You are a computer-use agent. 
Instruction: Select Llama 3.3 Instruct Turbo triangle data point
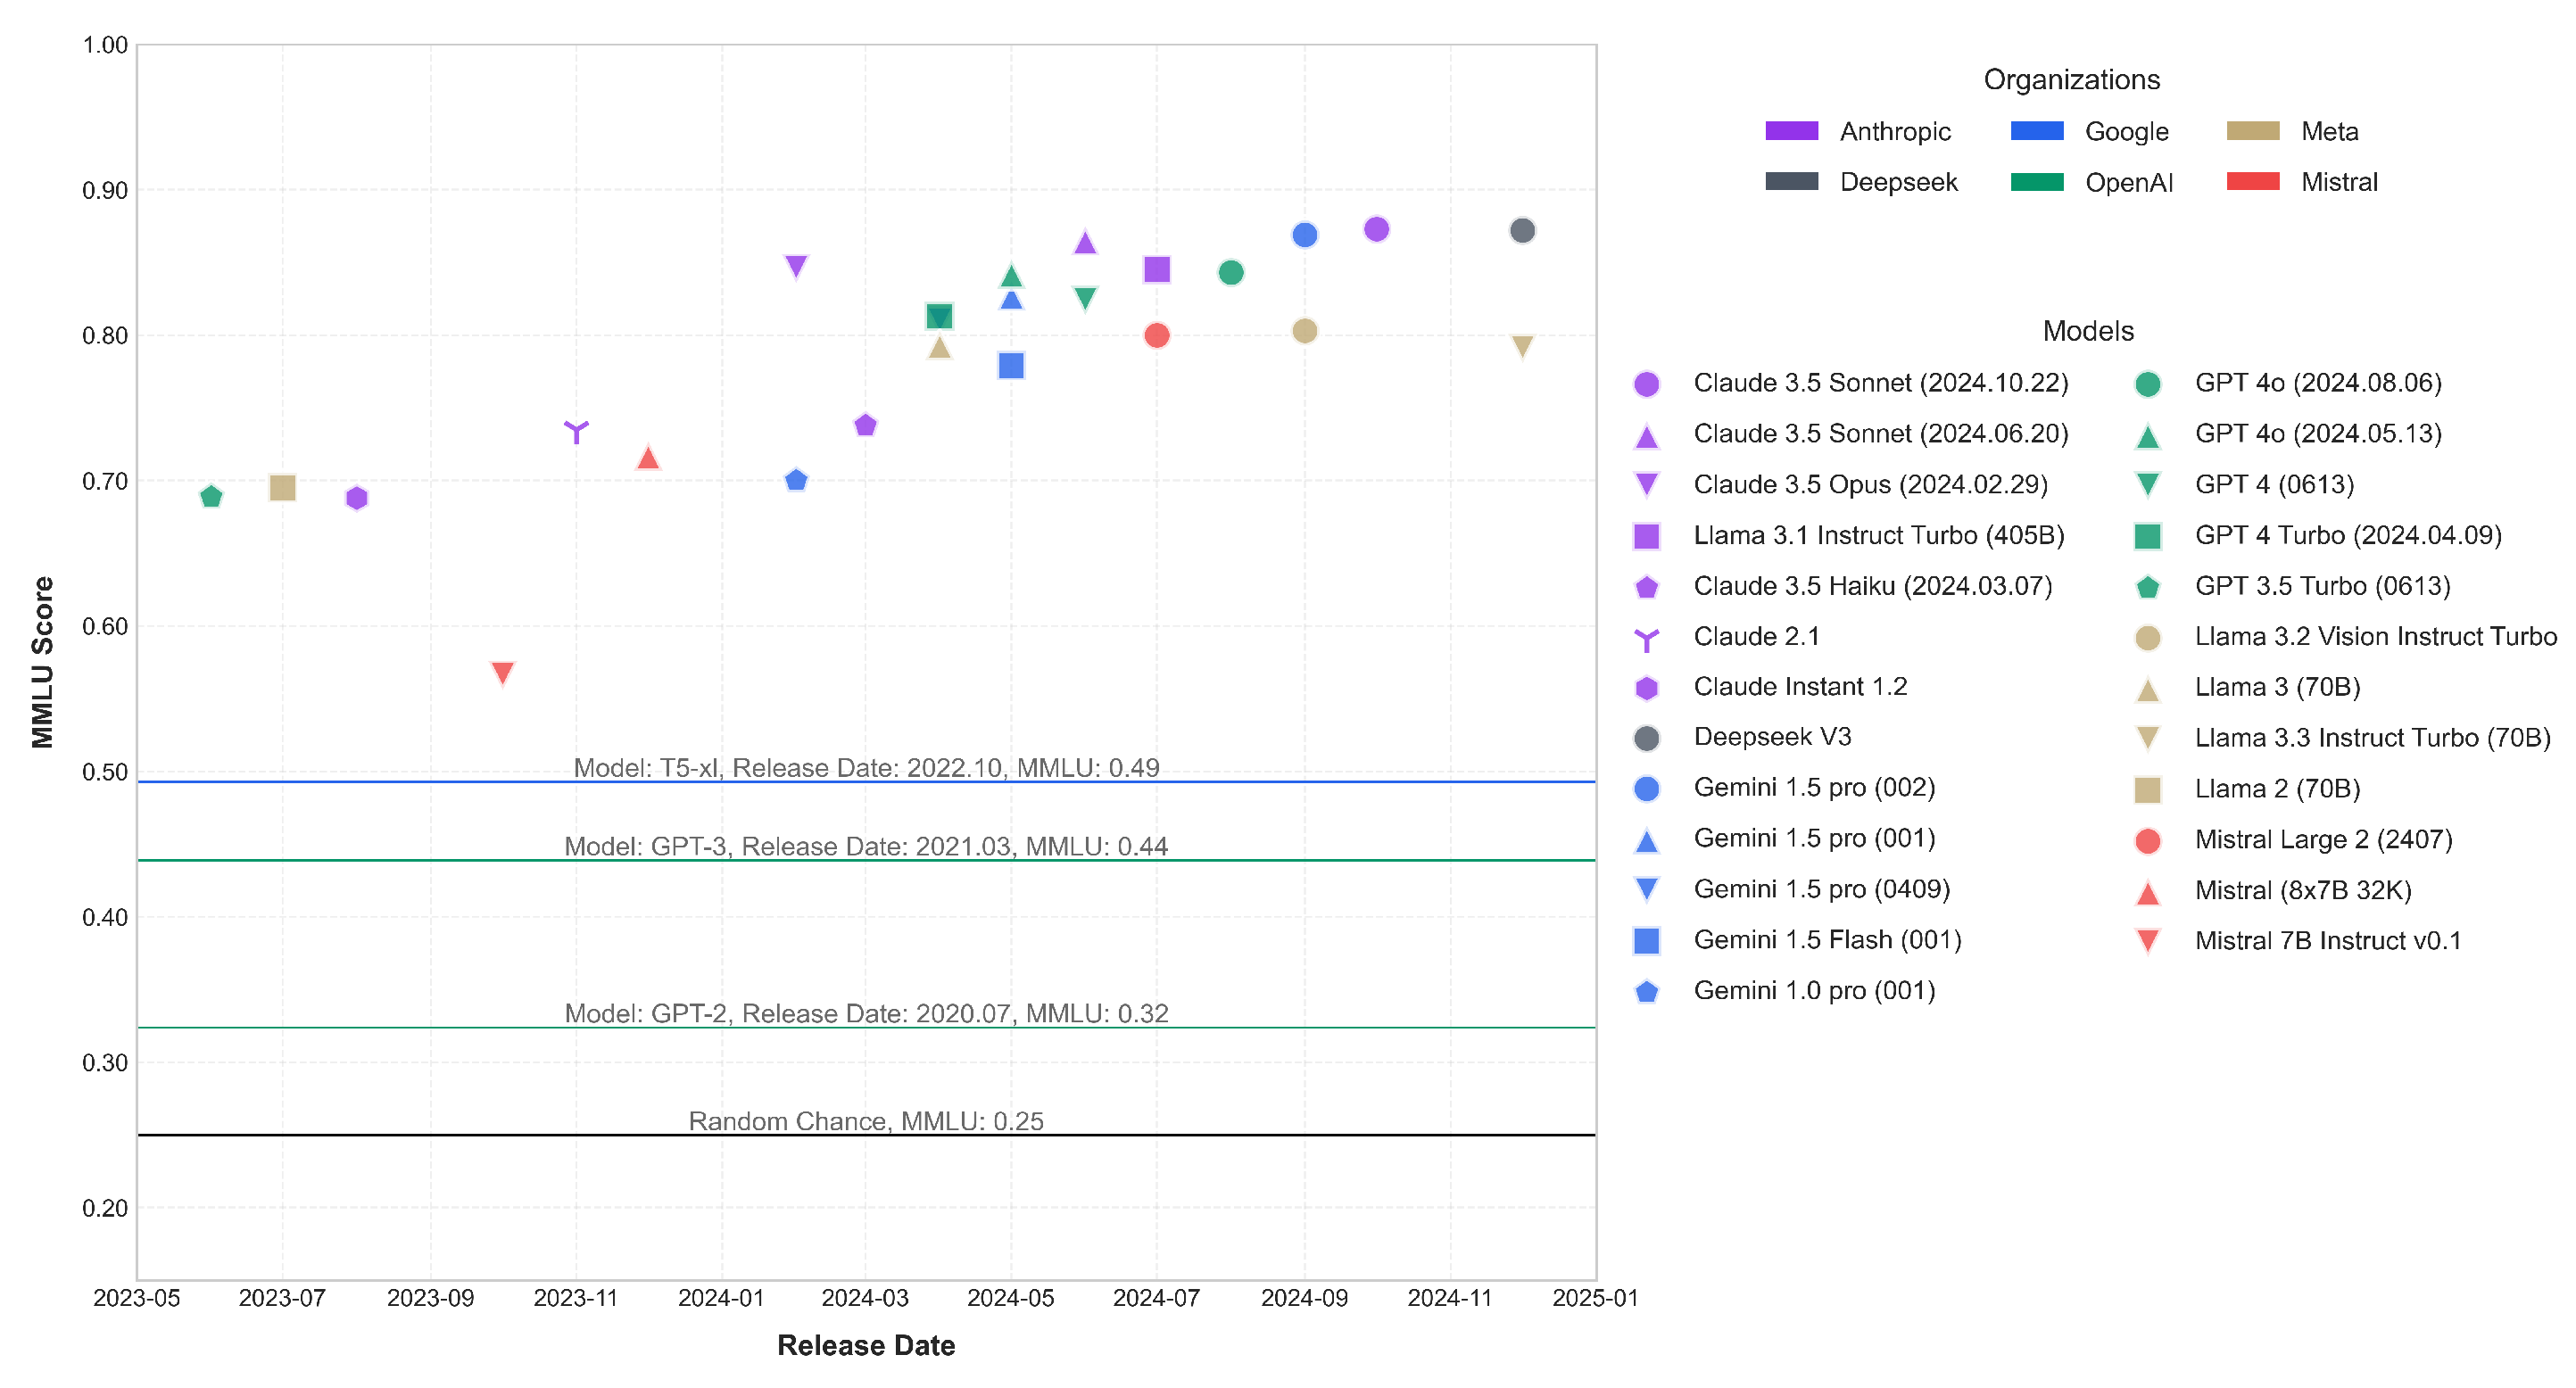(1521, 346)
